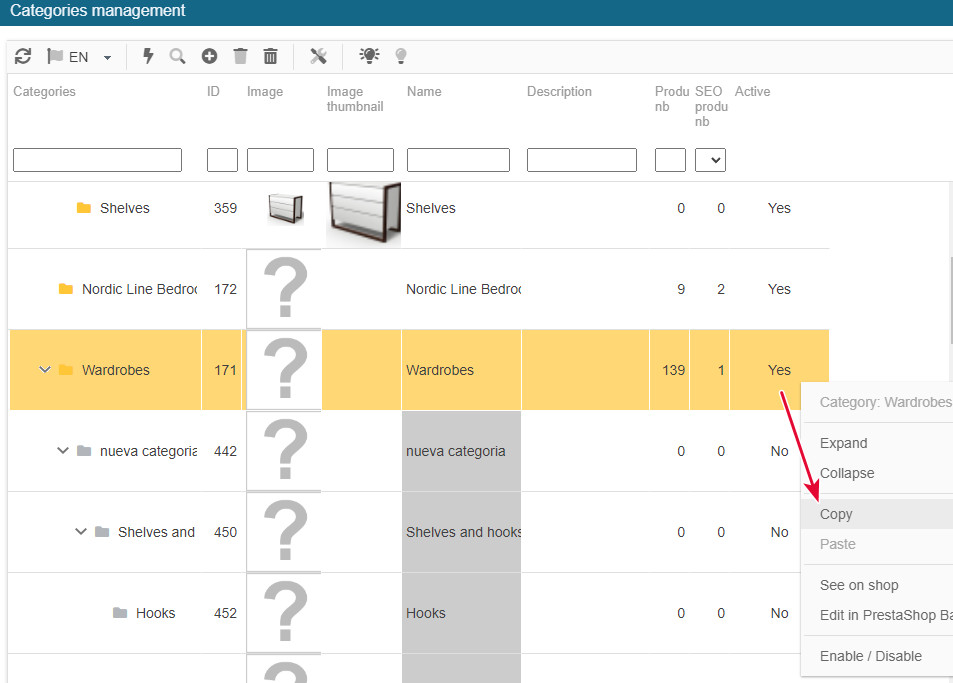Select Enable / Disable in context menu
953x683 pixels.
pyautogui.click(x=870, y=656)
